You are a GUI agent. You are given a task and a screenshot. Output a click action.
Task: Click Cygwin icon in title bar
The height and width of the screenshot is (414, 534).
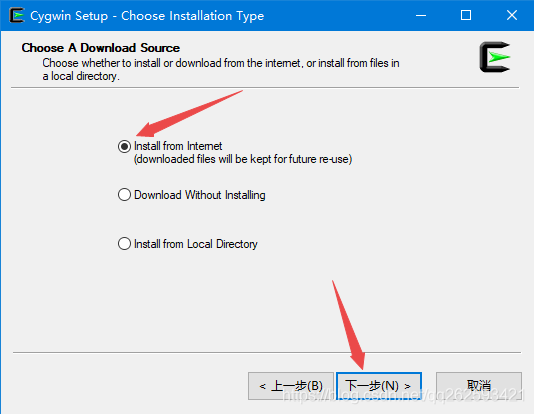pos(17,15)
